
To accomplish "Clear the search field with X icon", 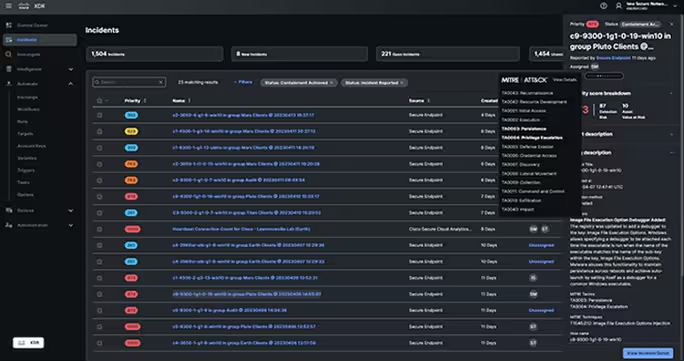I will 161,82.
